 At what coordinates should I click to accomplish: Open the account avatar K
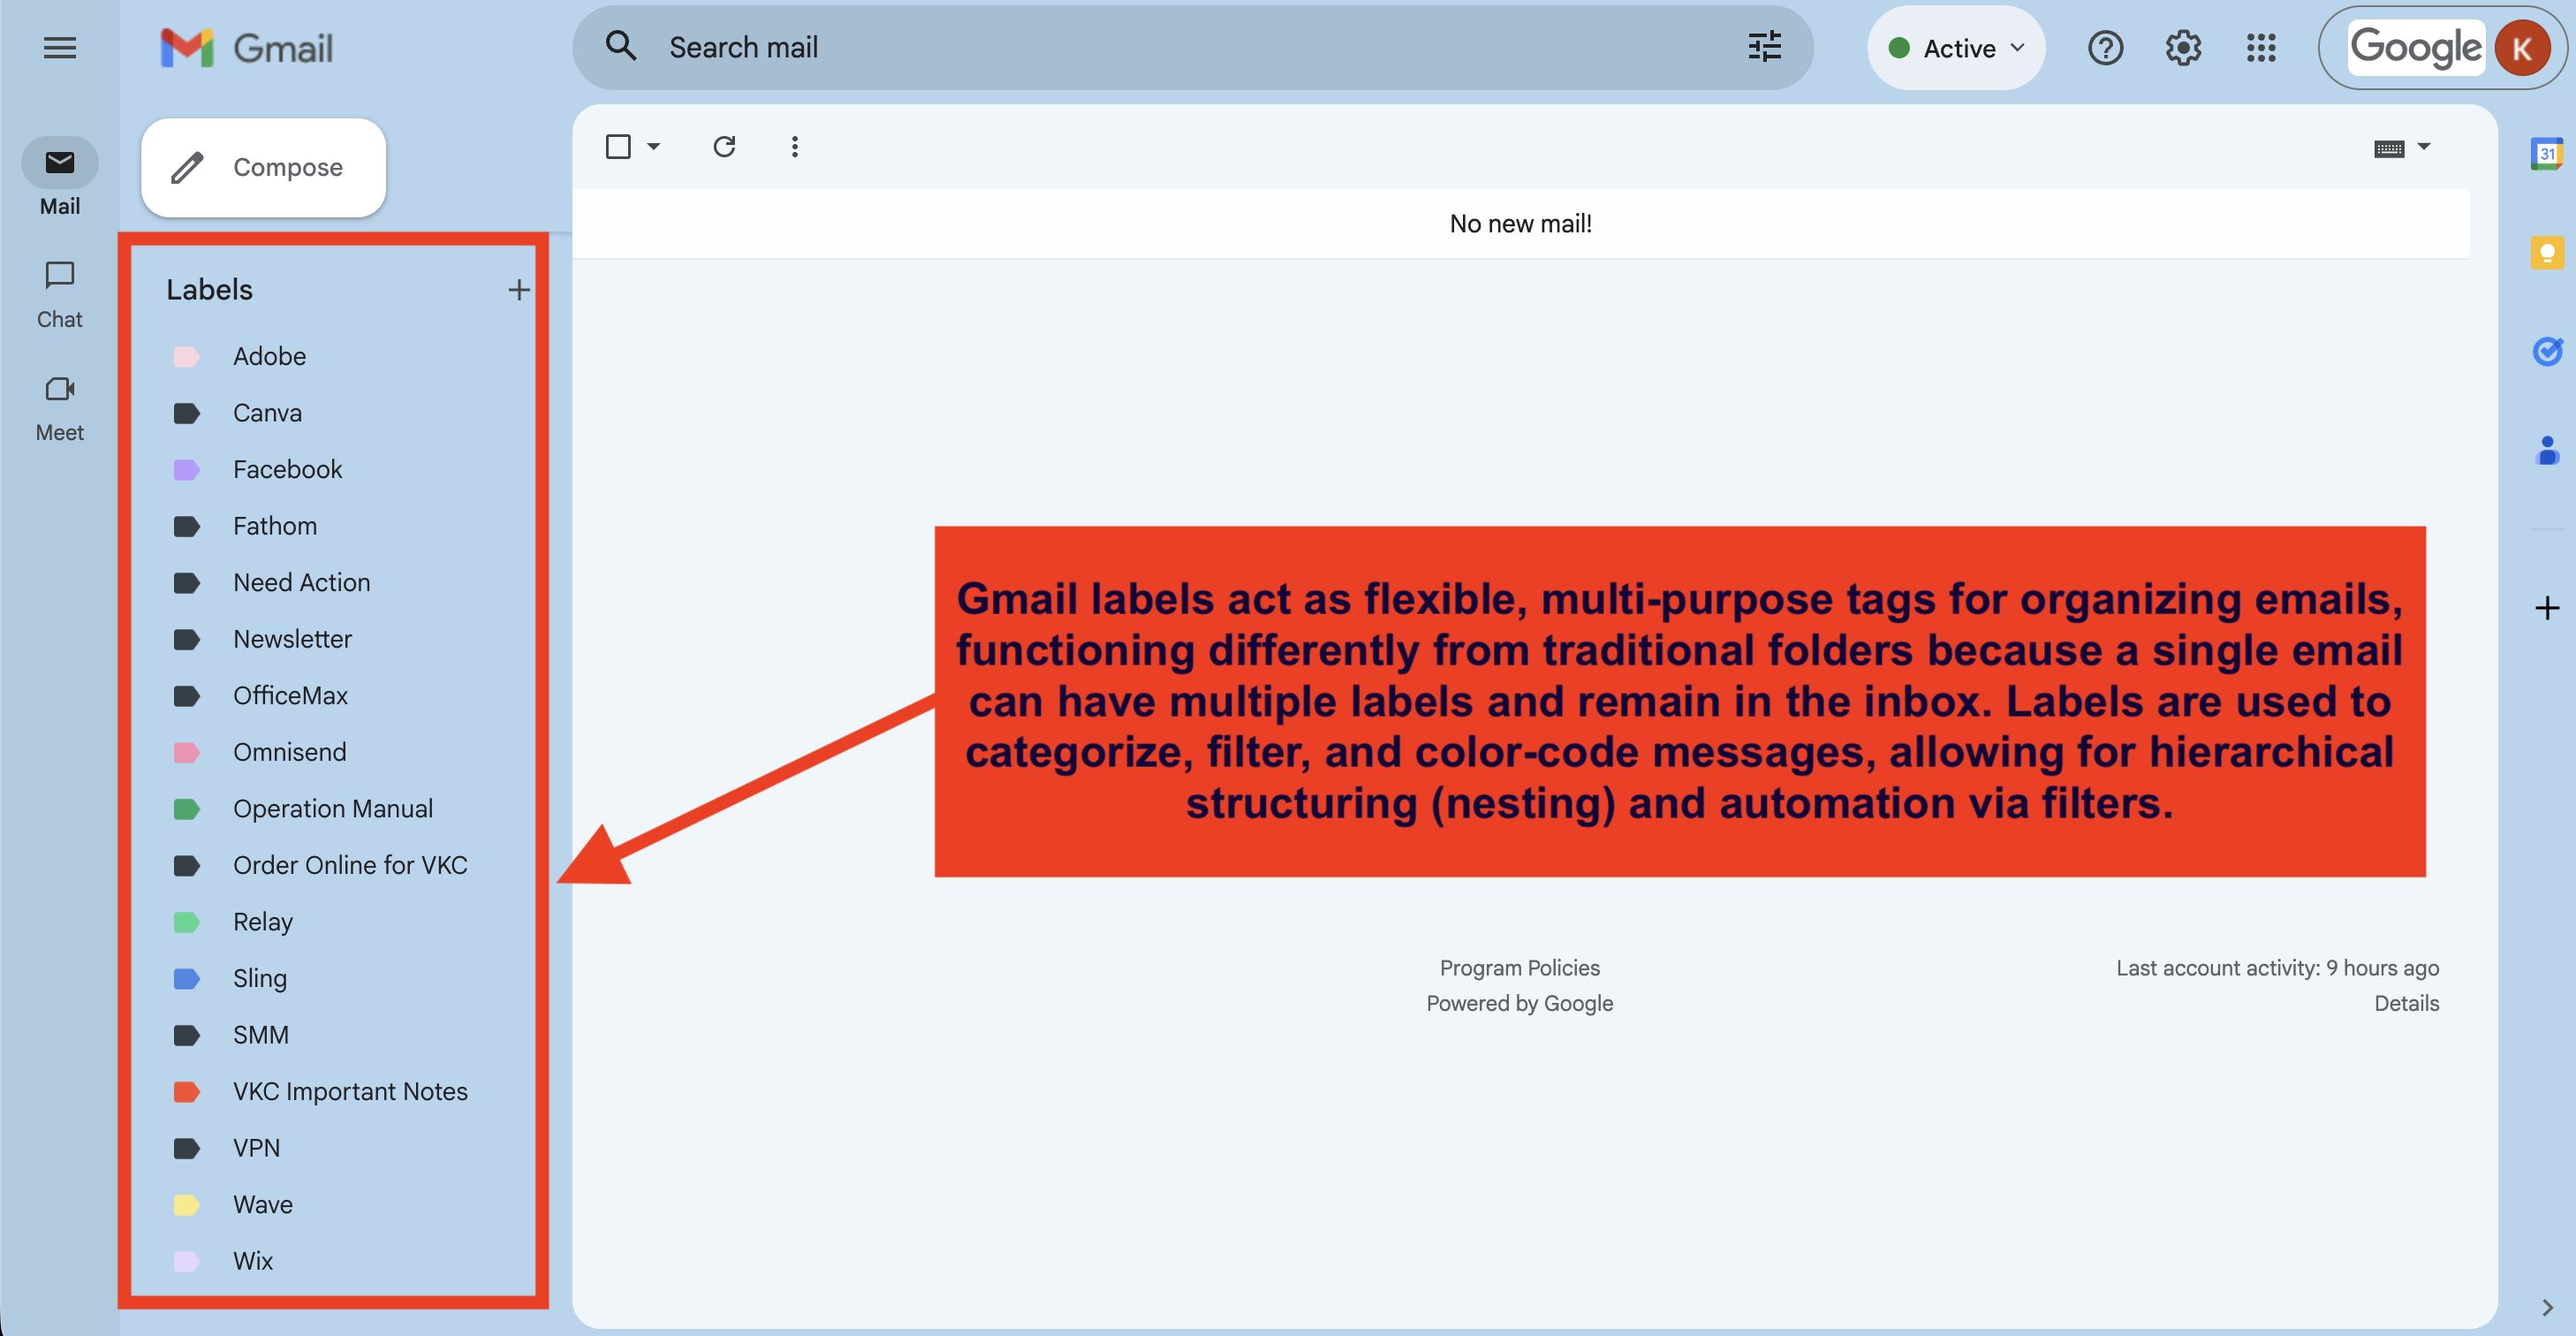tap(2521, 48)
